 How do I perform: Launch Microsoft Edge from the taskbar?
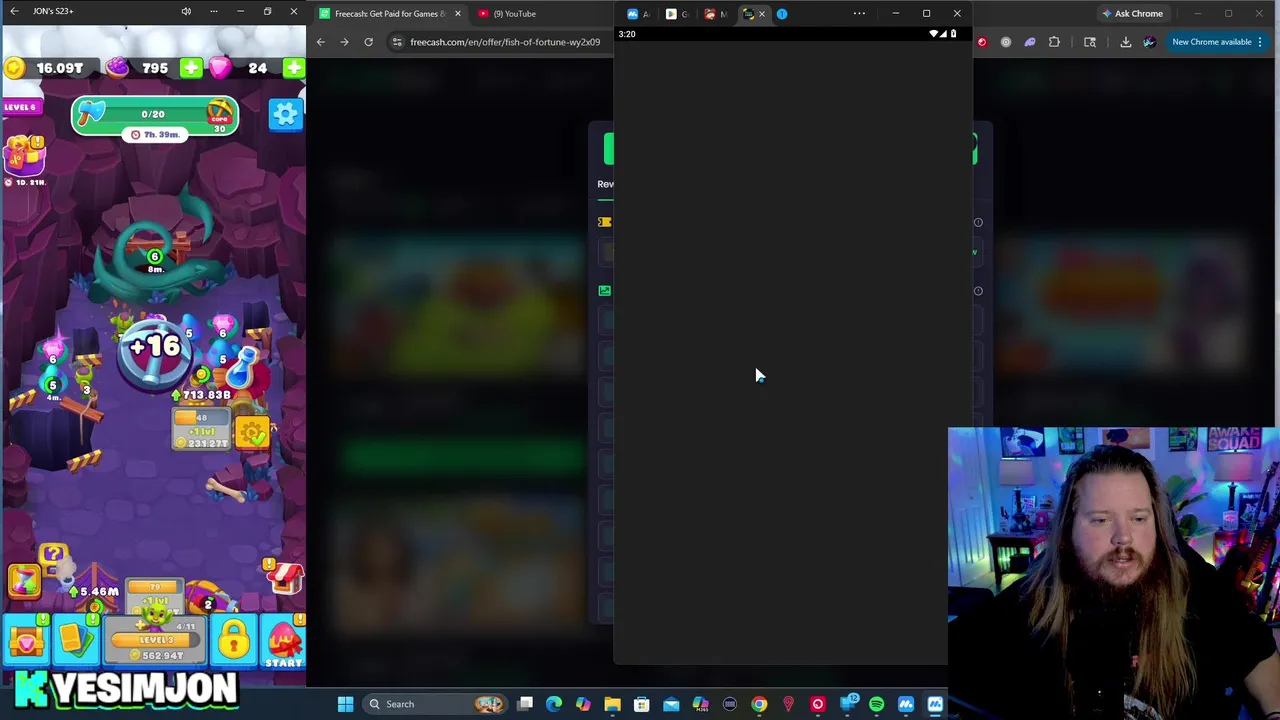(554, 704)
